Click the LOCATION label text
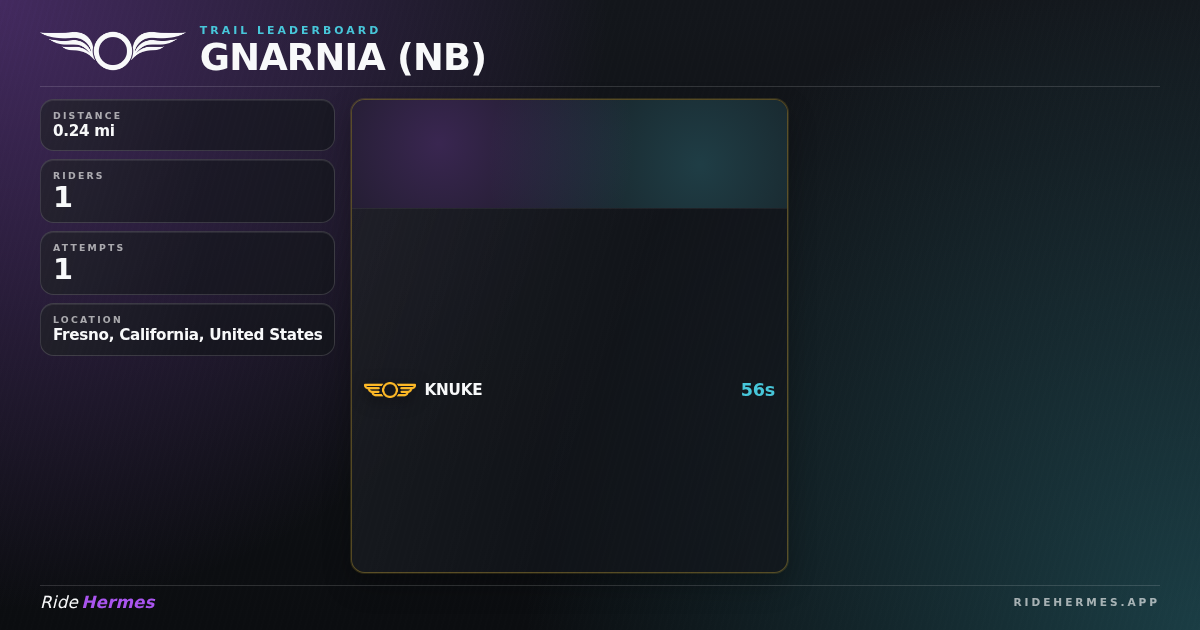Image resolution: width=1200 pixels, height=630 pixels. pyautogui.click(x=87, y=320)
